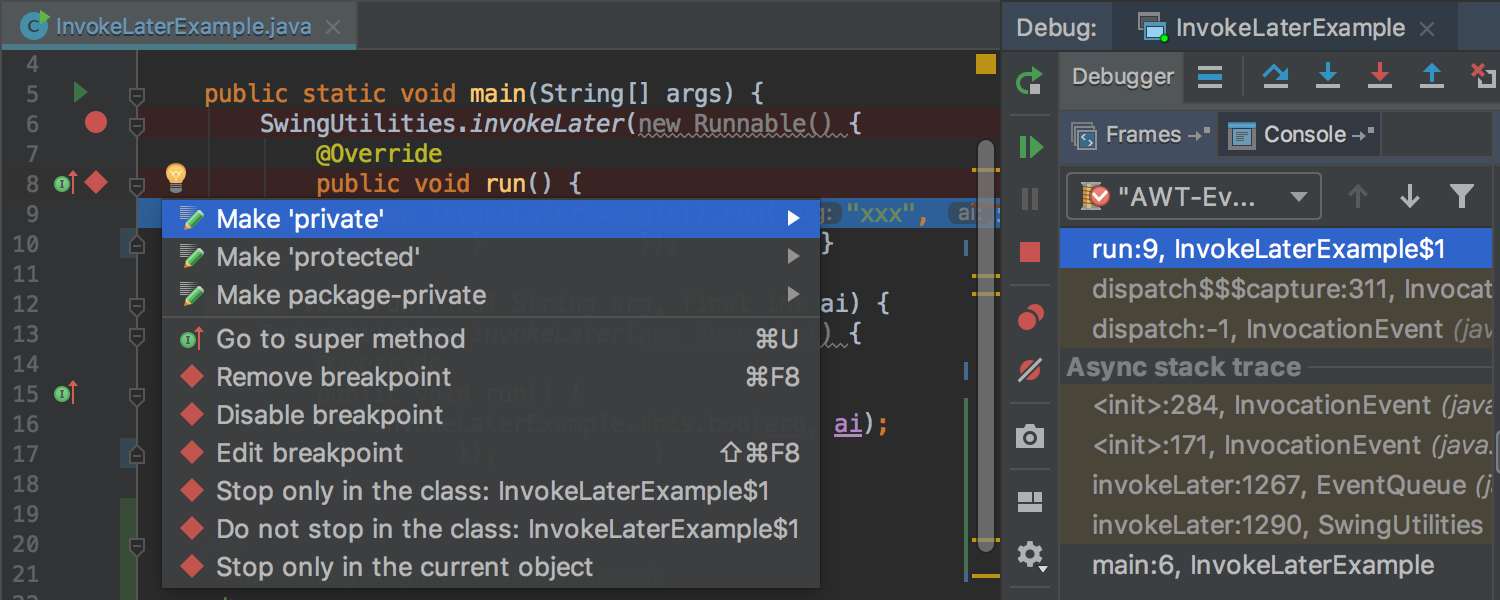This screenshot has height=600, width=1500.
Task: Step Out of the current method
Action: [x=1432, y=77]
